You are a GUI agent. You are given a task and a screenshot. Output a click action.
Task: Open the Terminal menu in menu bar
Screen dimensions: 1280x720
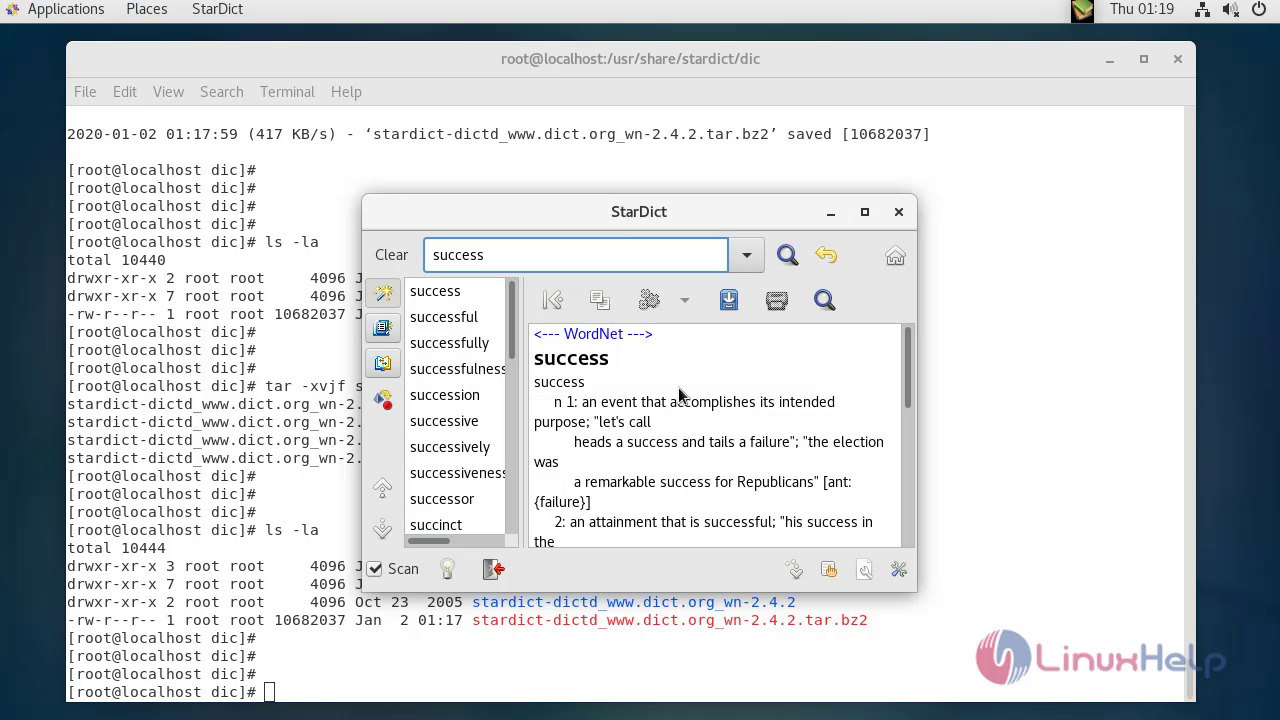coord(287,91)
